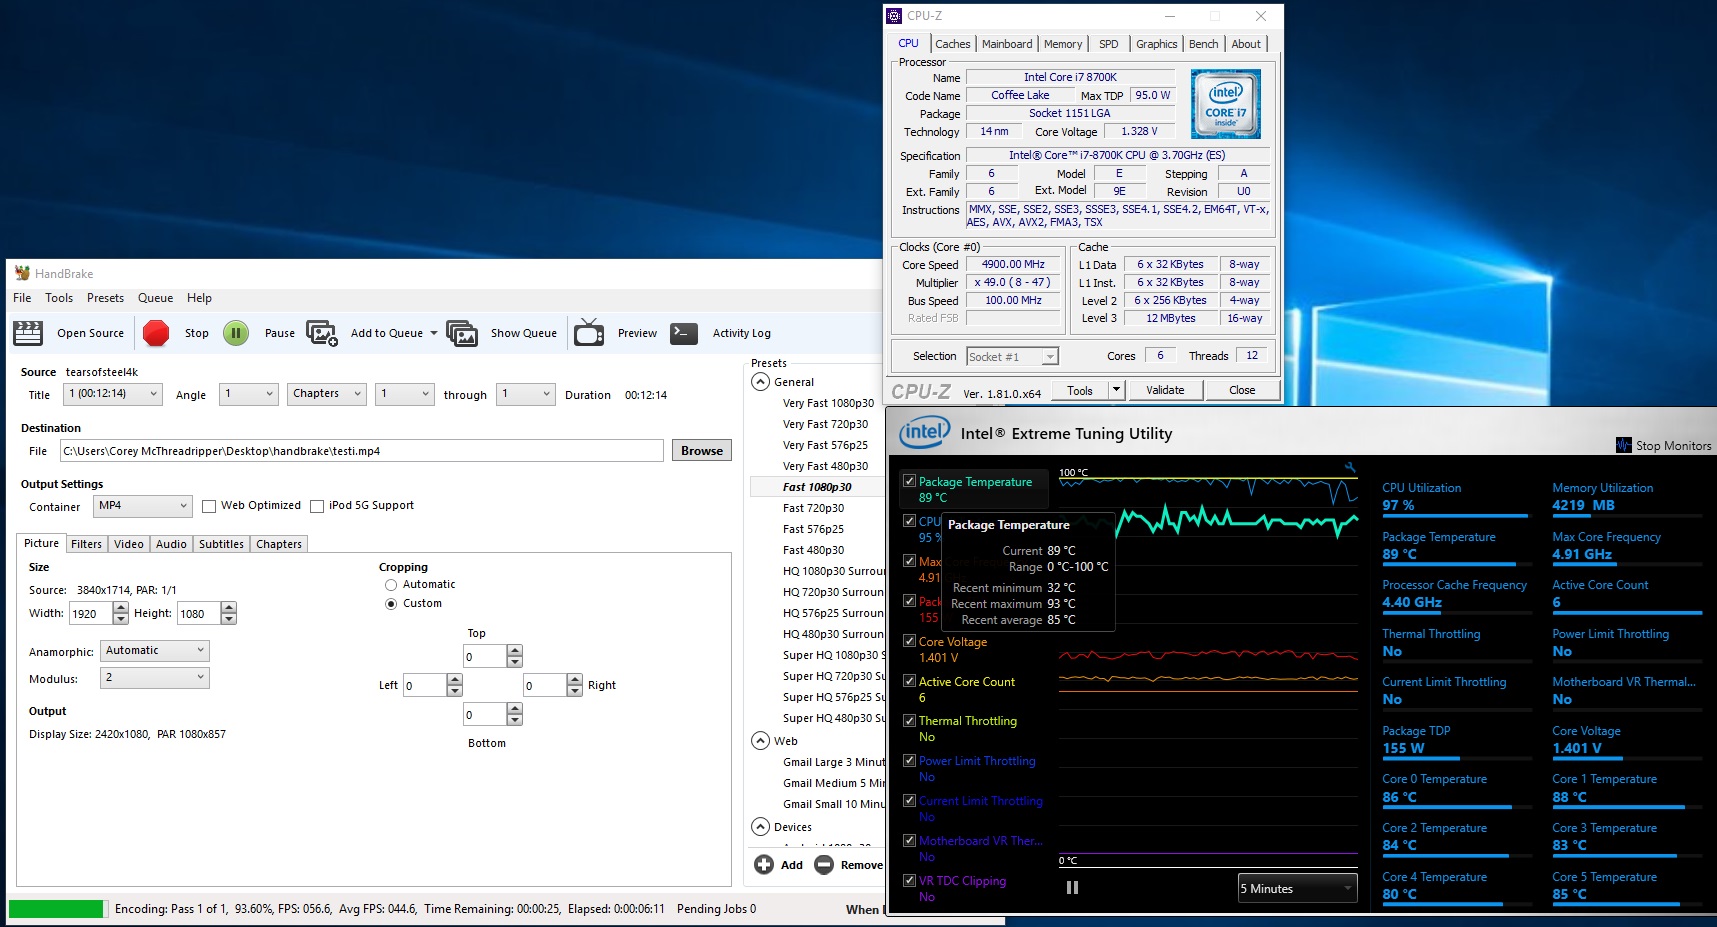This screenshot has height=927, width=1717.
Task: Switch to CPU-Z Bench tab
Action: [1203, 44]
